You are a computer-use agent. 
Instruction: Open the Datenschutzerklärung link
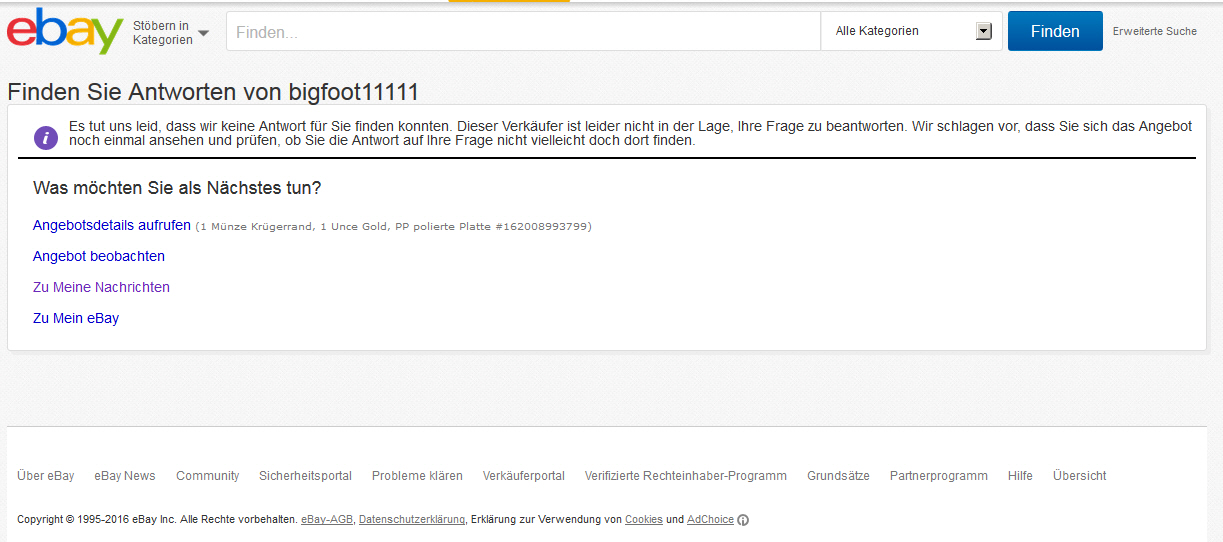coord(412,520)
